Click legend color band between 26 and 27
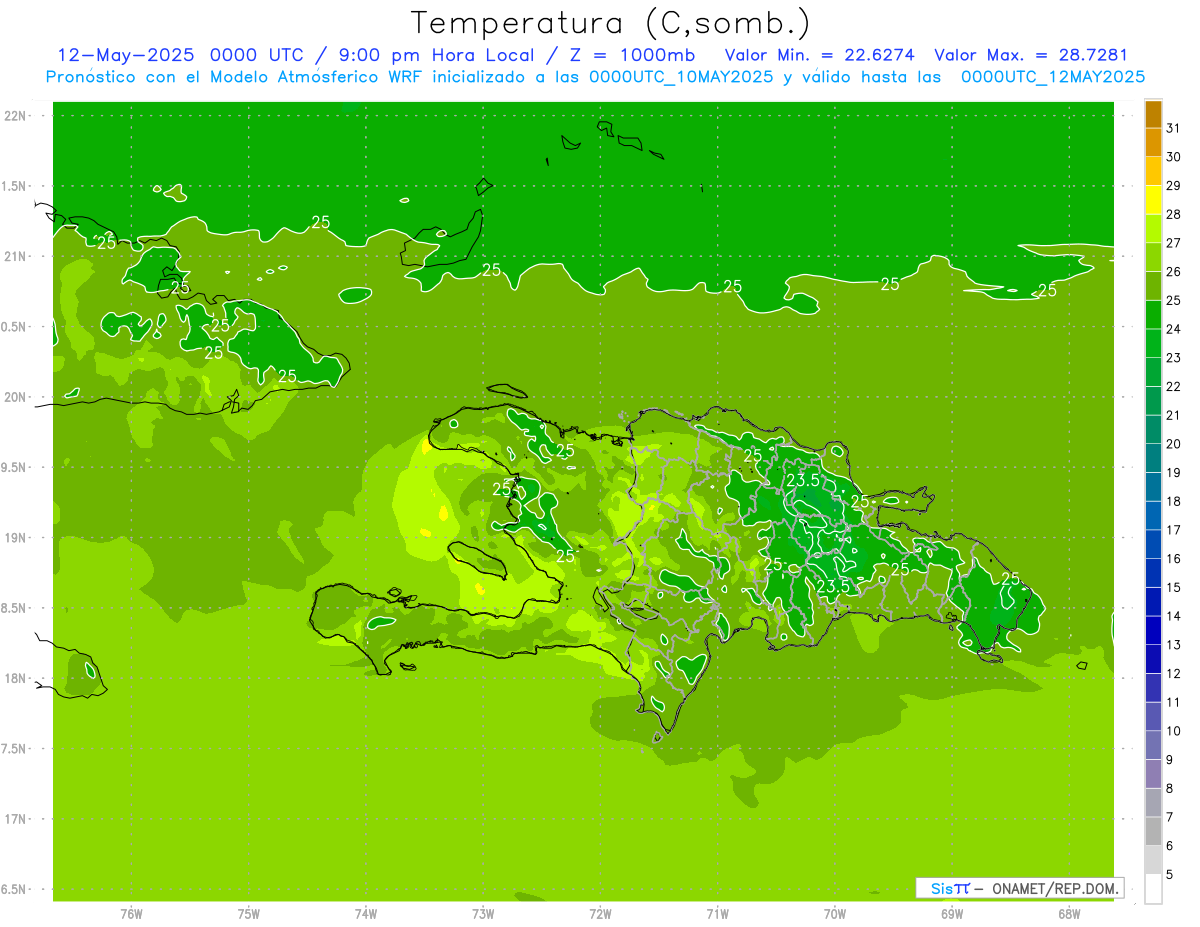This screenshot has width=1200, height=927. point(1153,258)
